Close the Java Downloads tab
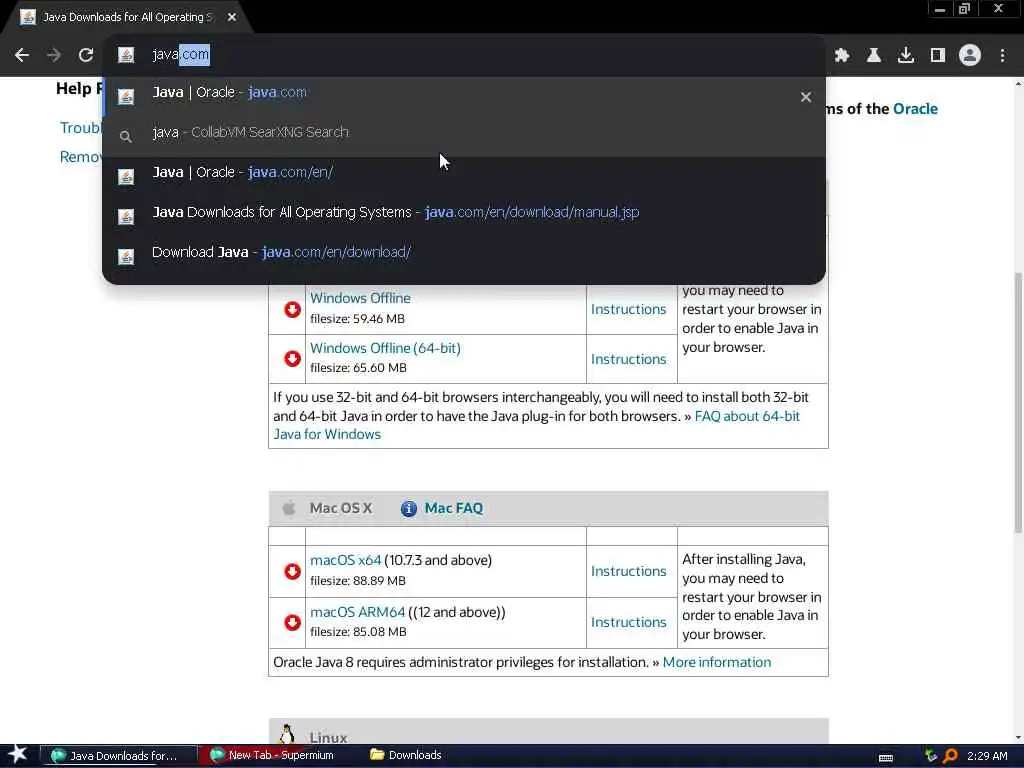This screenshot has height=768, width=1024. [232, 17]
